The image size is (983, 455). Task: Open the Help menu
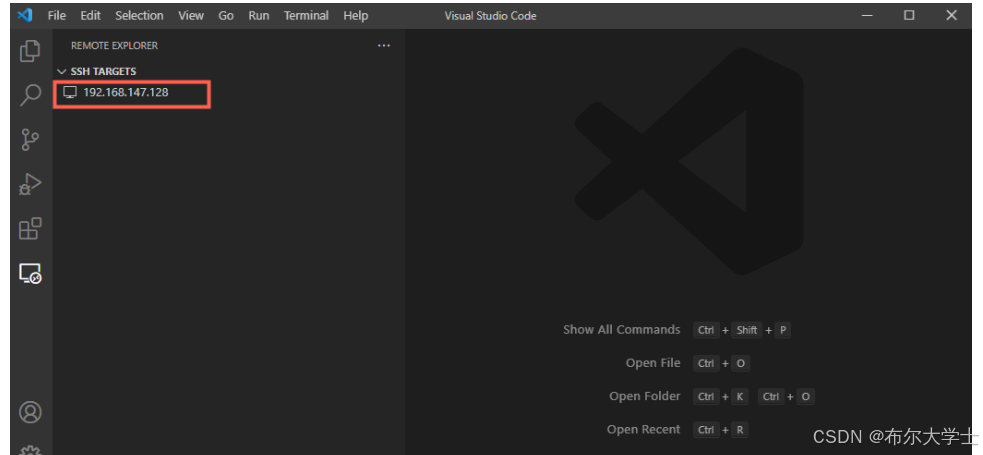pyautogui.click(x=355, y=16)
